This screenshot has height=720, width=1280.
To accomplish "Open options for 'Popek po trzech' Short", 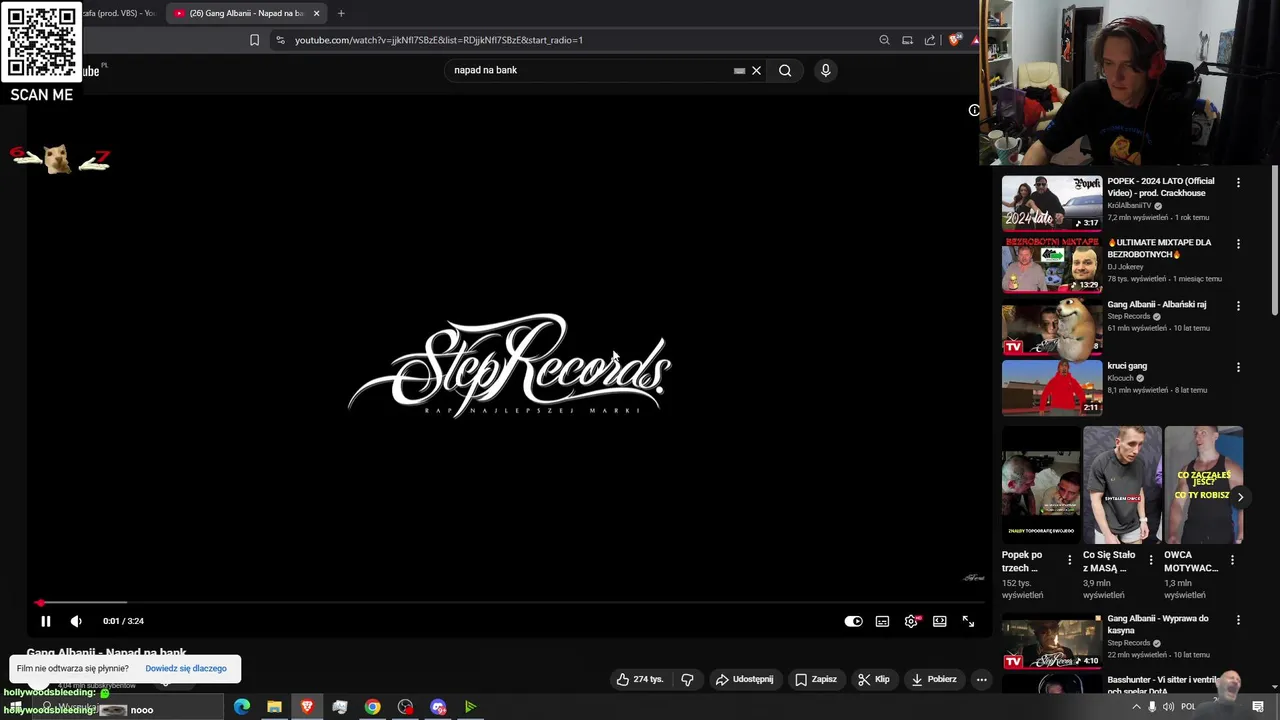I will pyautogui.click(x=1070, y=560).
